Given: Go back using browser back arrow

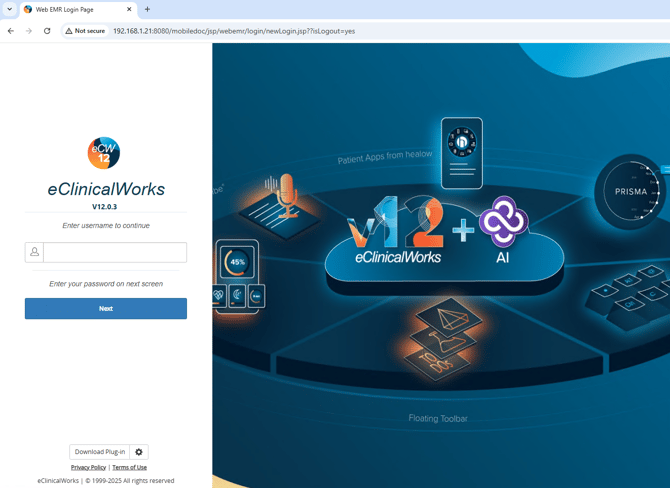Looking at the screenshot, I should click(x=11, y=31).
